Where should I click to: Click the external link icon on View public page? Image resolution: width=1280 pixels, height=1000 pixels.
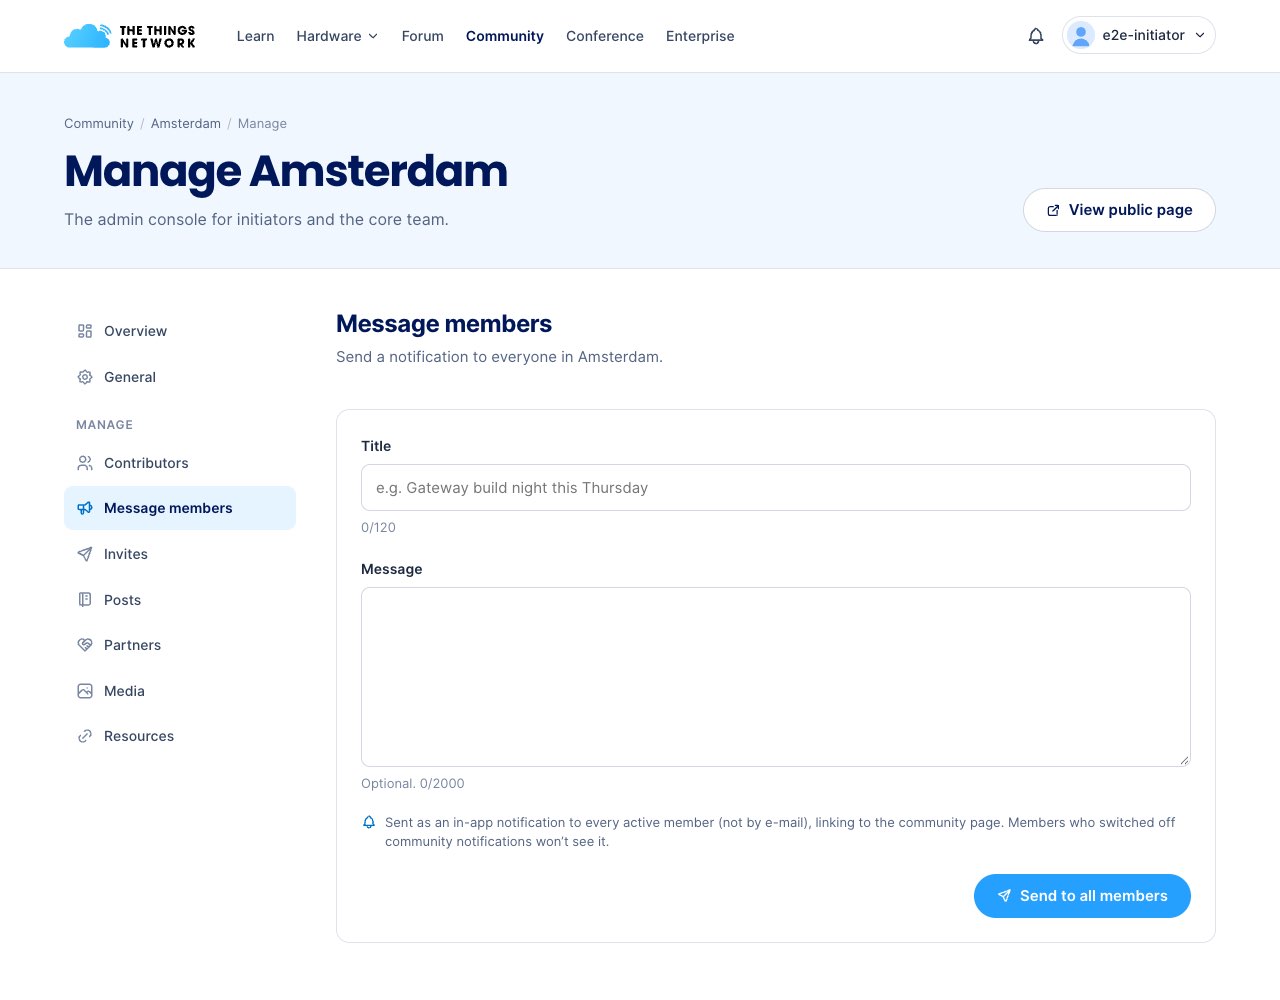click(1053, 210)
